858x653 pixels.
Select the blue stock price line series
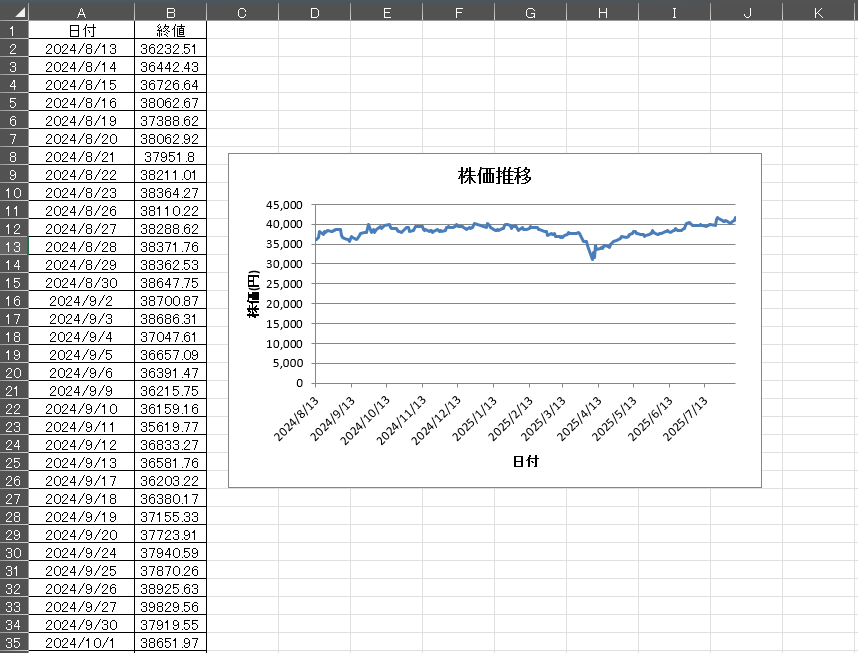[x=525, y=228]
